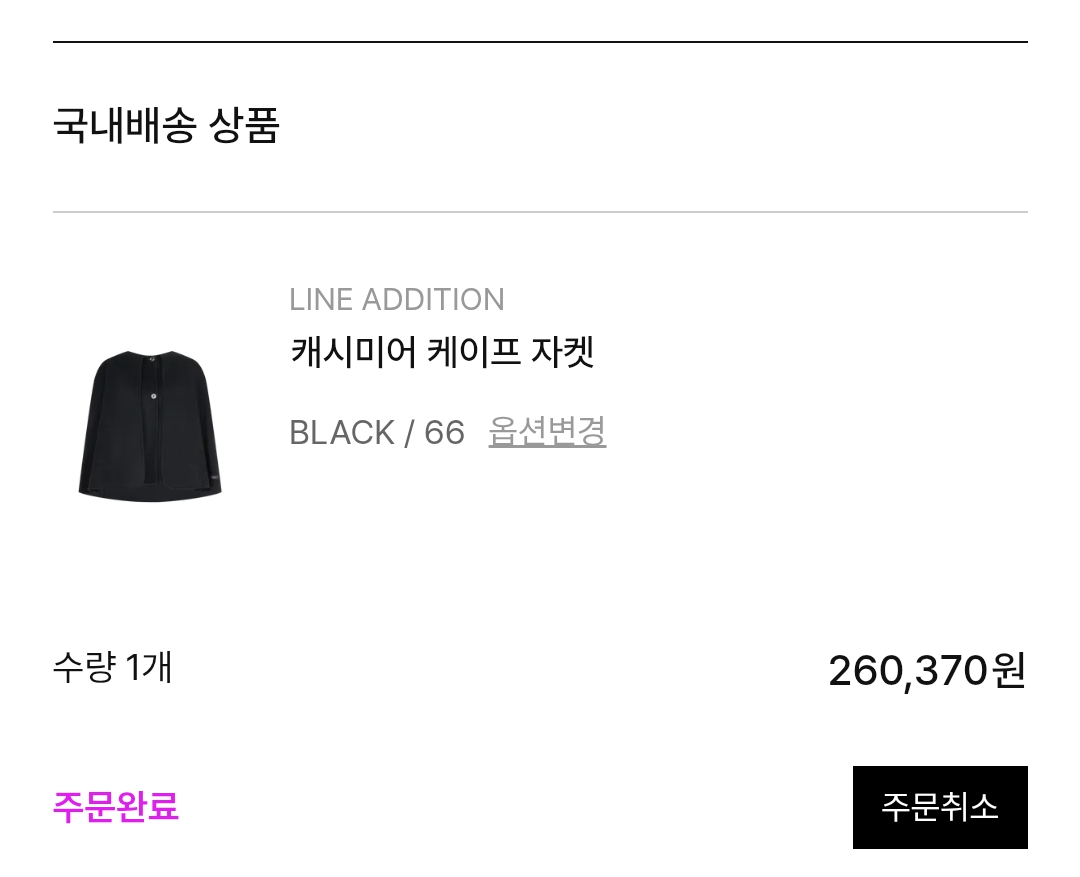Image resolution: width=1080 pixels, height=877 pixels.
Task: Select the LINE ADDITION brand name
Action: (396, 300)
